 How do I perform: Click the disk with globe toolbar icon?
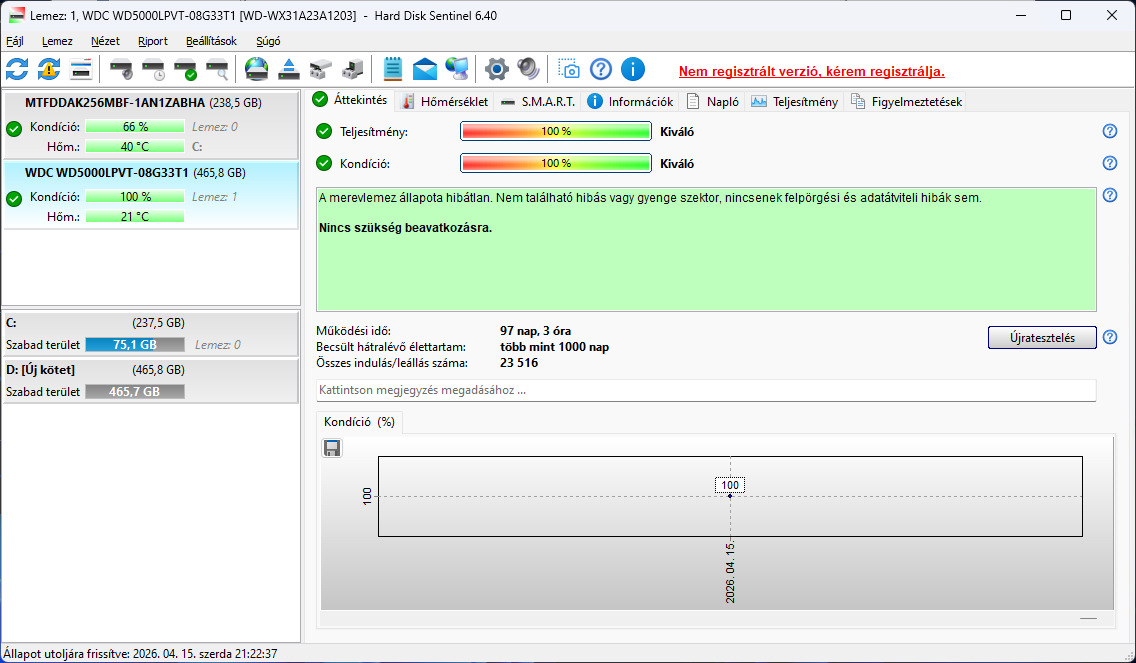pyautogui.click(x=256, y=70)
